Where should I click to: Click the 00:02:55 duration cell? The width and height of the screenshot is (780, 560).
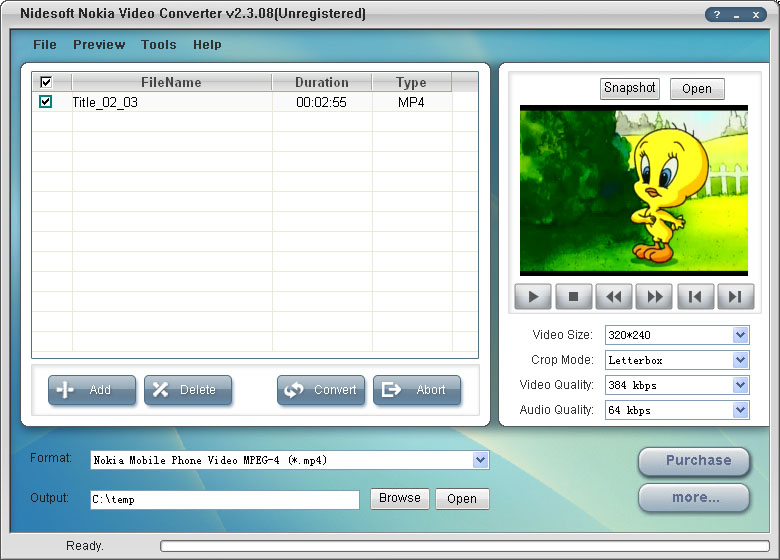[x=321, y=102]
